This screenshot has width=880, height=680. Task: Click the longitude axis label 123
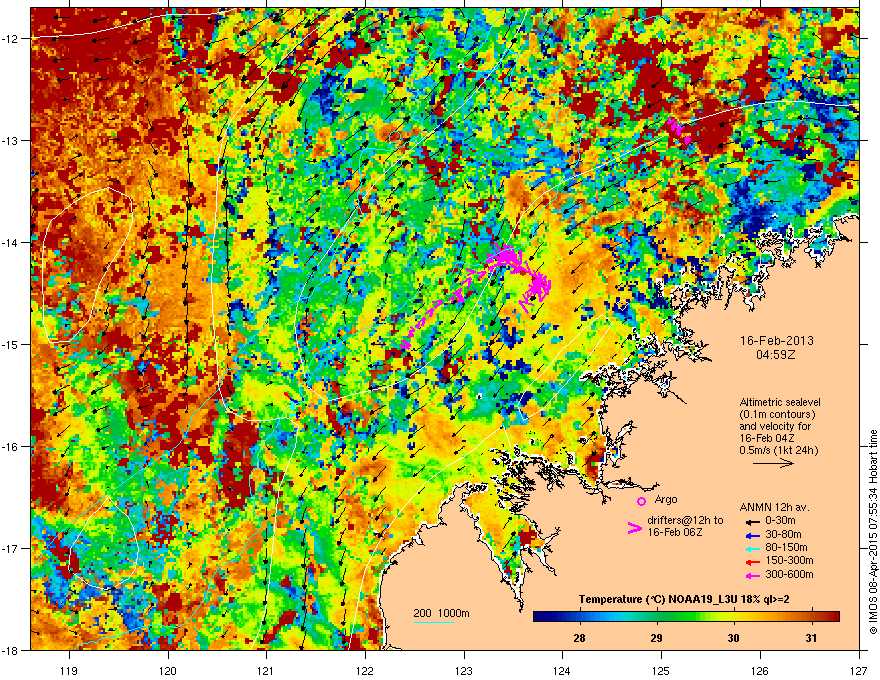point(464,670)
